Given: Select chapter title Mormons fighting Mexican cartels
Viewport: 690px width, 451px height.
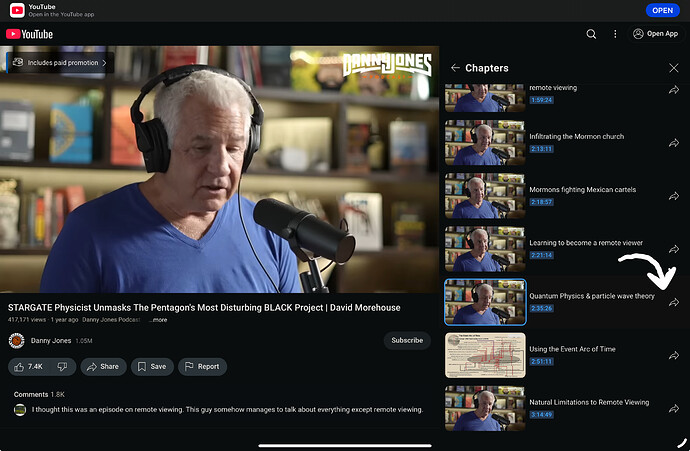Looking at the screenshot, I should coord(583,190).
